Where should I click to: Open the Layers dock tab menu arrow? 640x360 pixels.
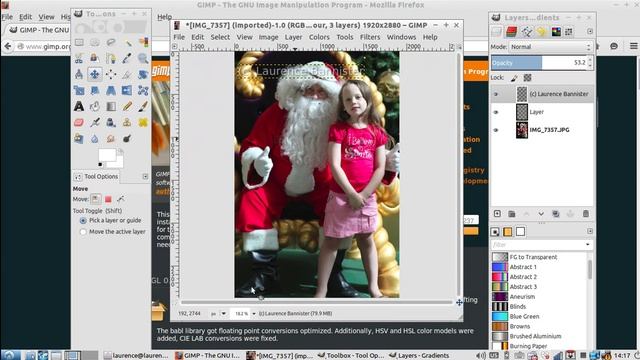(x=590, y=31)
